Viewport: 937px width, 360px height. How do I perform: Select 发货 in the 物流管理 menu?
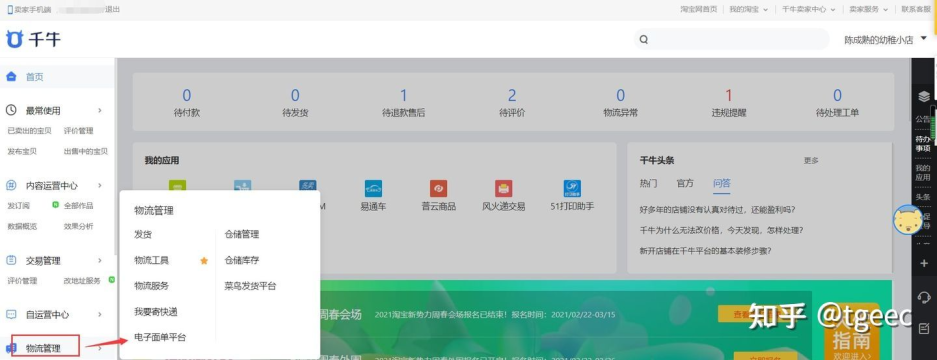coord(143,234)
